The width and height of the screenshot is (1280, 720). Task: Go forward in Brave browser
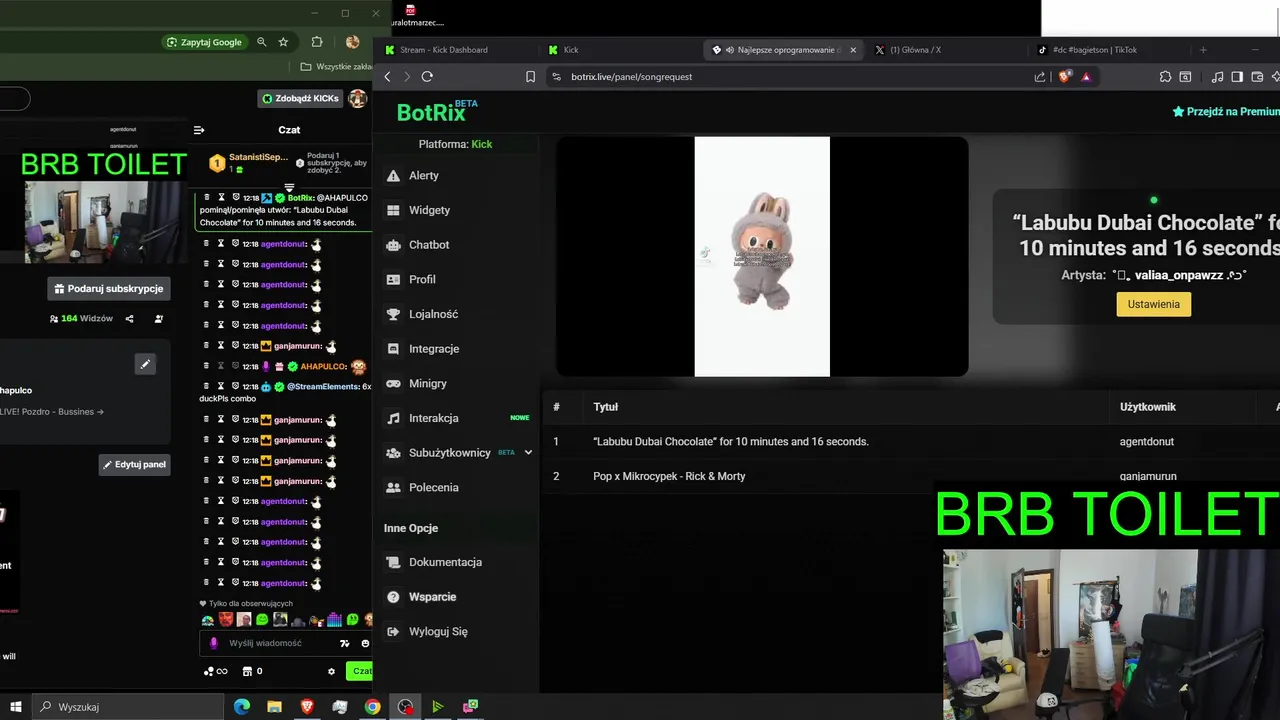click(x=407, y=77)
